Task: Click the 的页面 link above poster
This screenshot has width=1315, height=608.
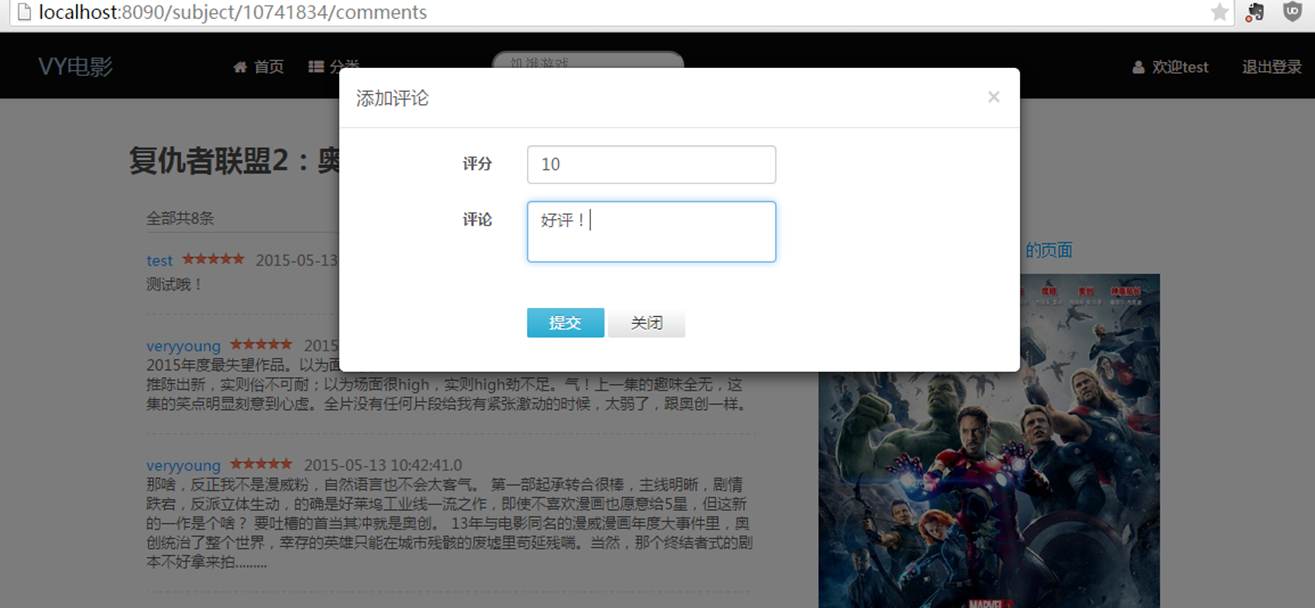Action: [x=1049, y=250]
